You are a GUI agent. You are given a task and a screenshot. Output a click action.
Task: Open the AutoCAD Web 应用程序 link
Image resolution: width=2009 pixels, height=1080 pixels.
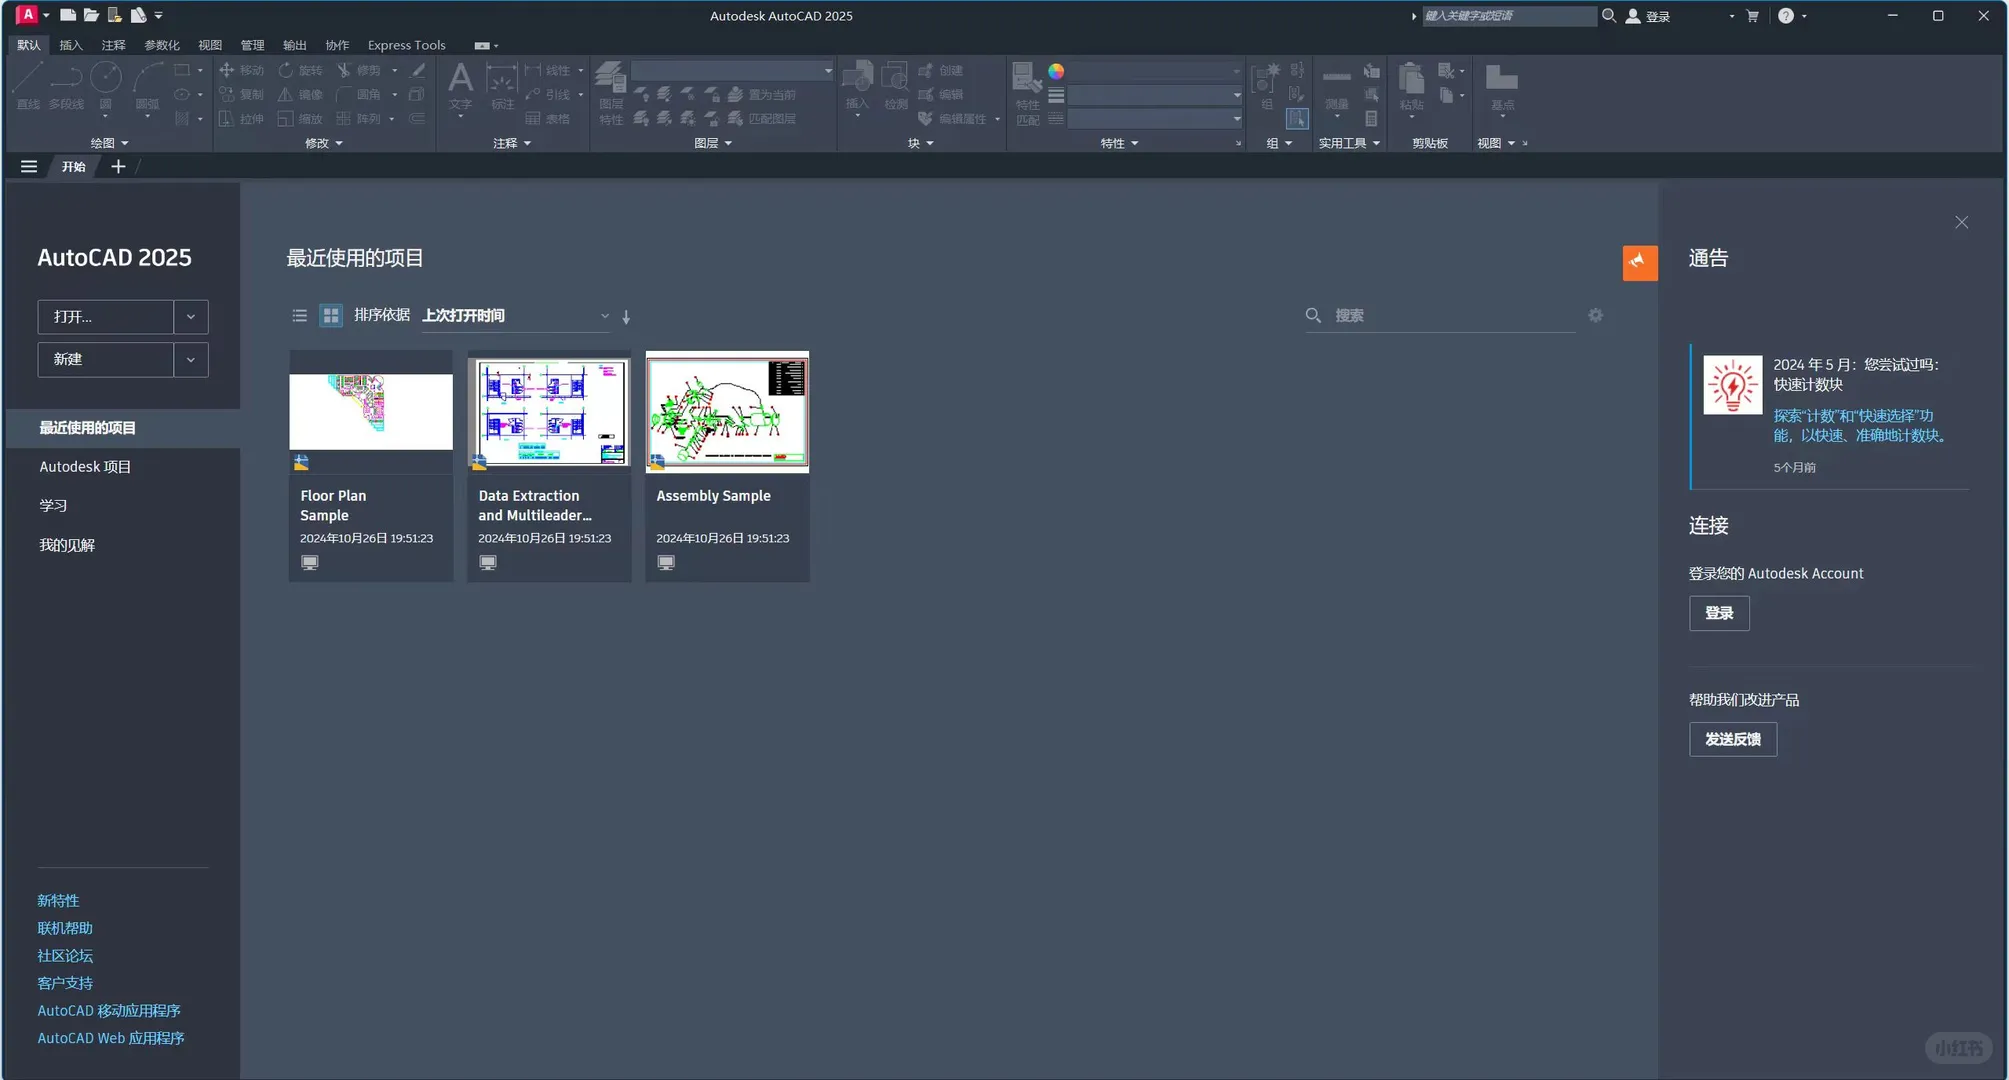pos(111,1038)
